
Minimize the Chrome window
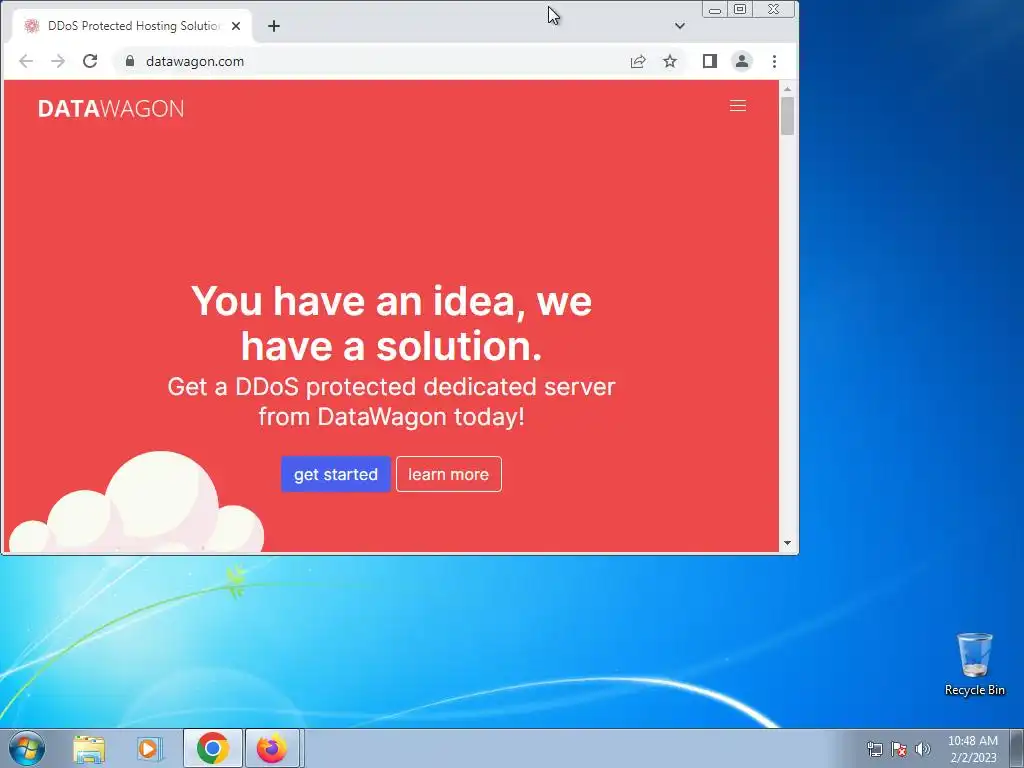[715, 10]
